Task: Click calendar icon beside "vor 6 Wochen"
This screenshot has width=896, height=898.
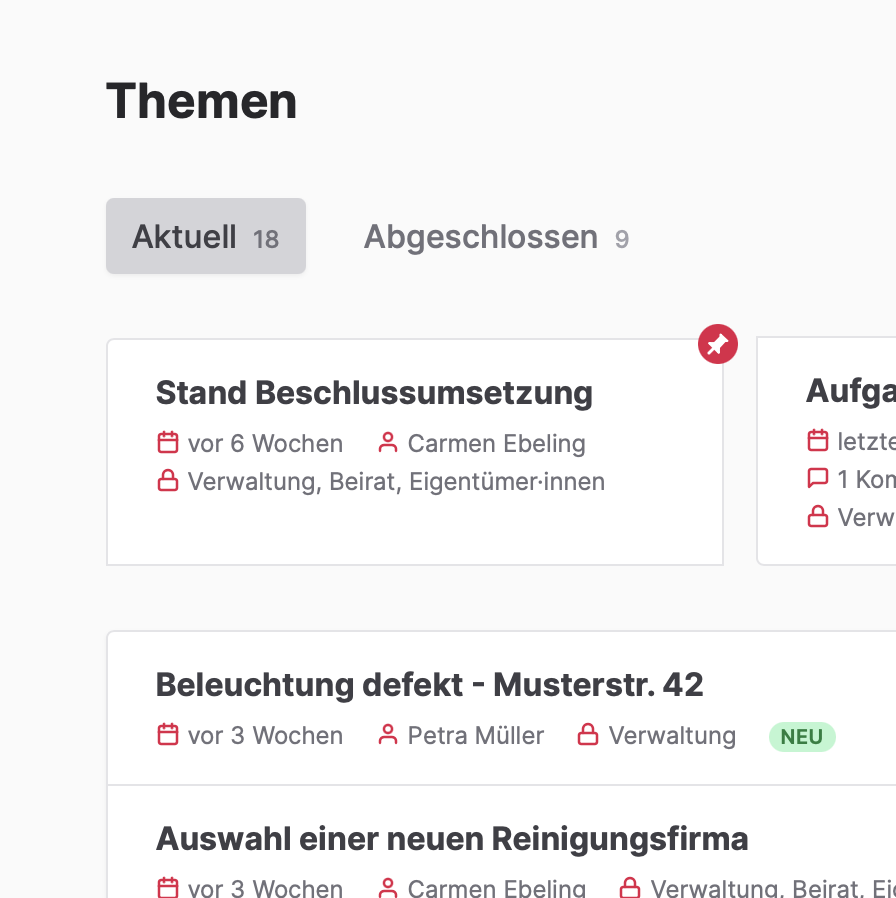Action: [x=168, y=443]
